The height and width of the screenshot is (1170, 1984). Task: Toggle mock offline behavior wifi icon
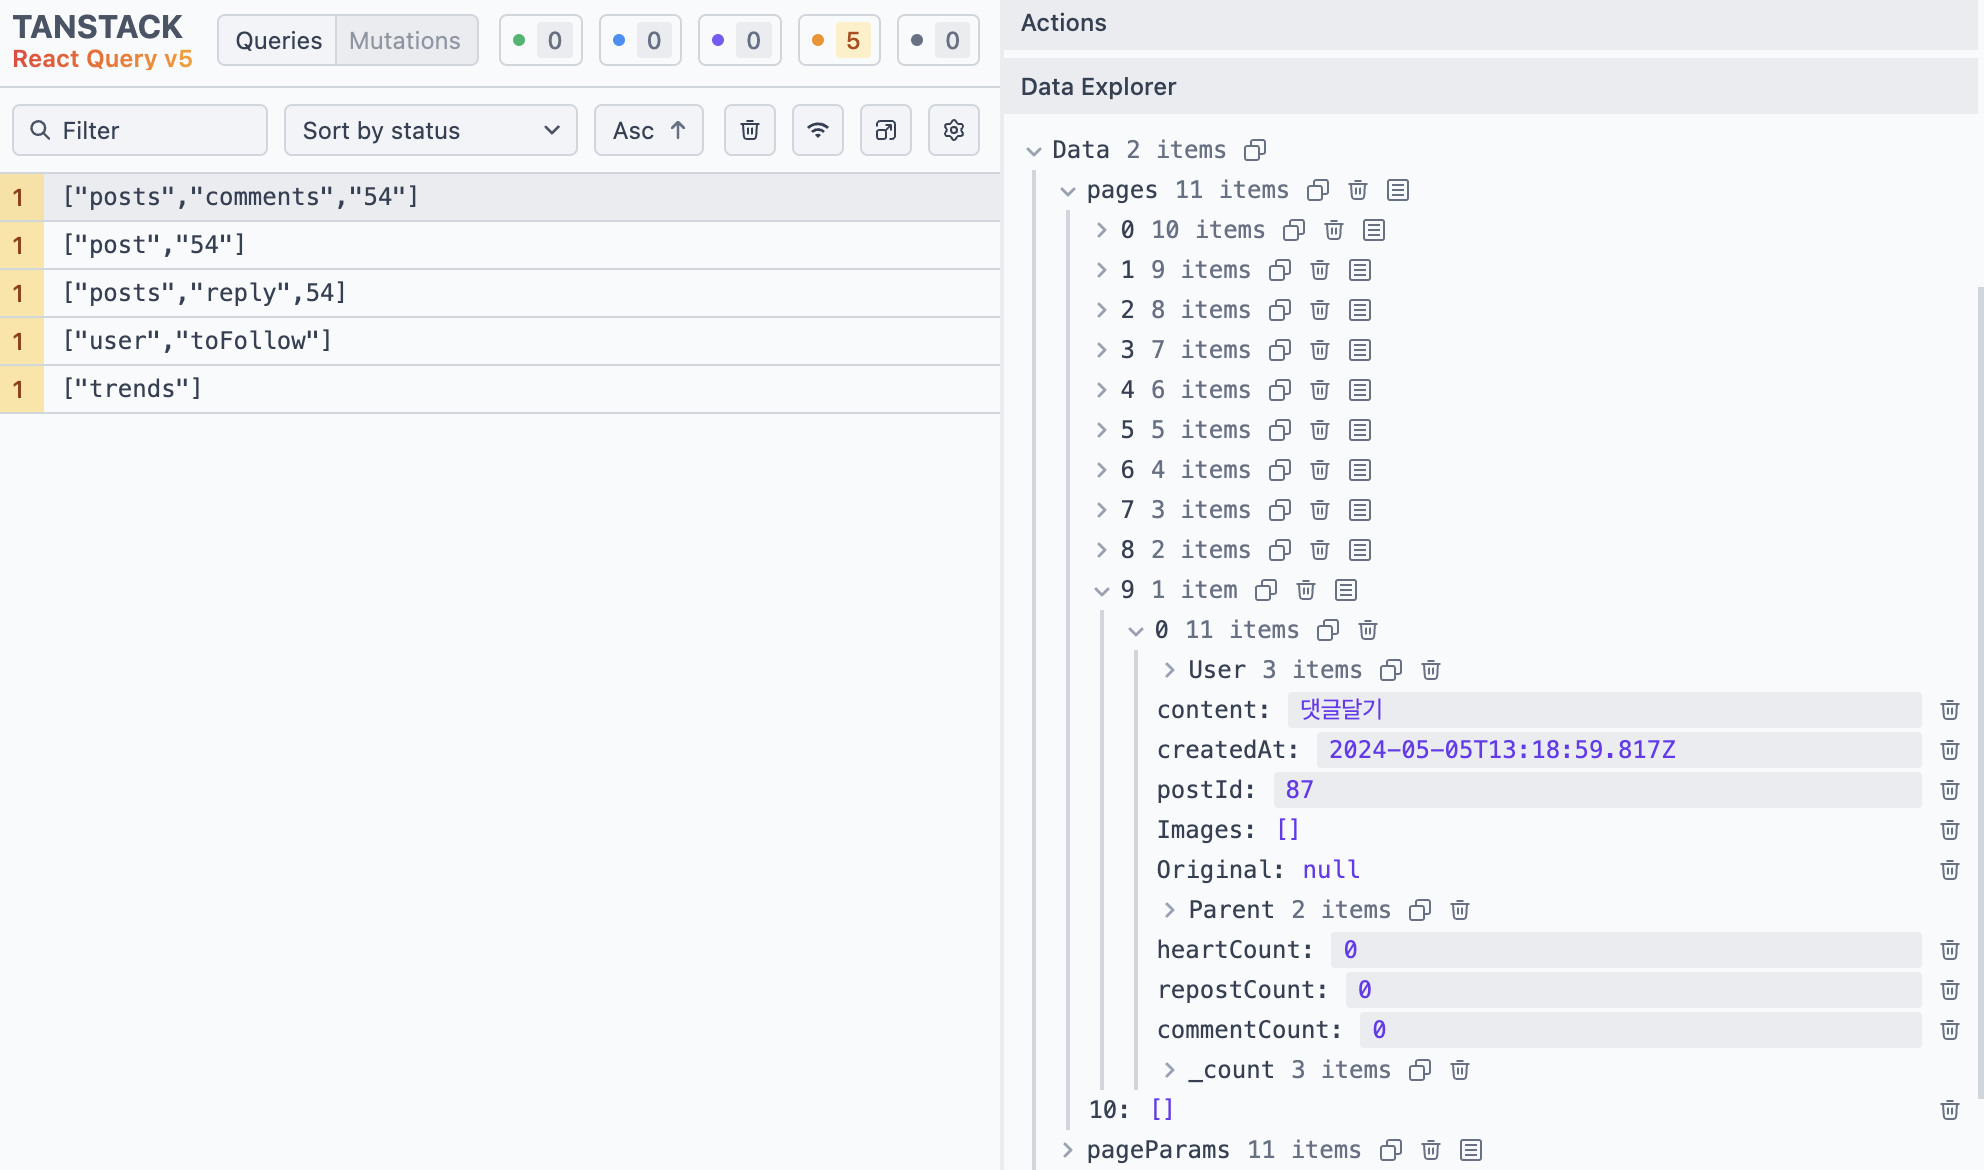[x=818, y=130]
